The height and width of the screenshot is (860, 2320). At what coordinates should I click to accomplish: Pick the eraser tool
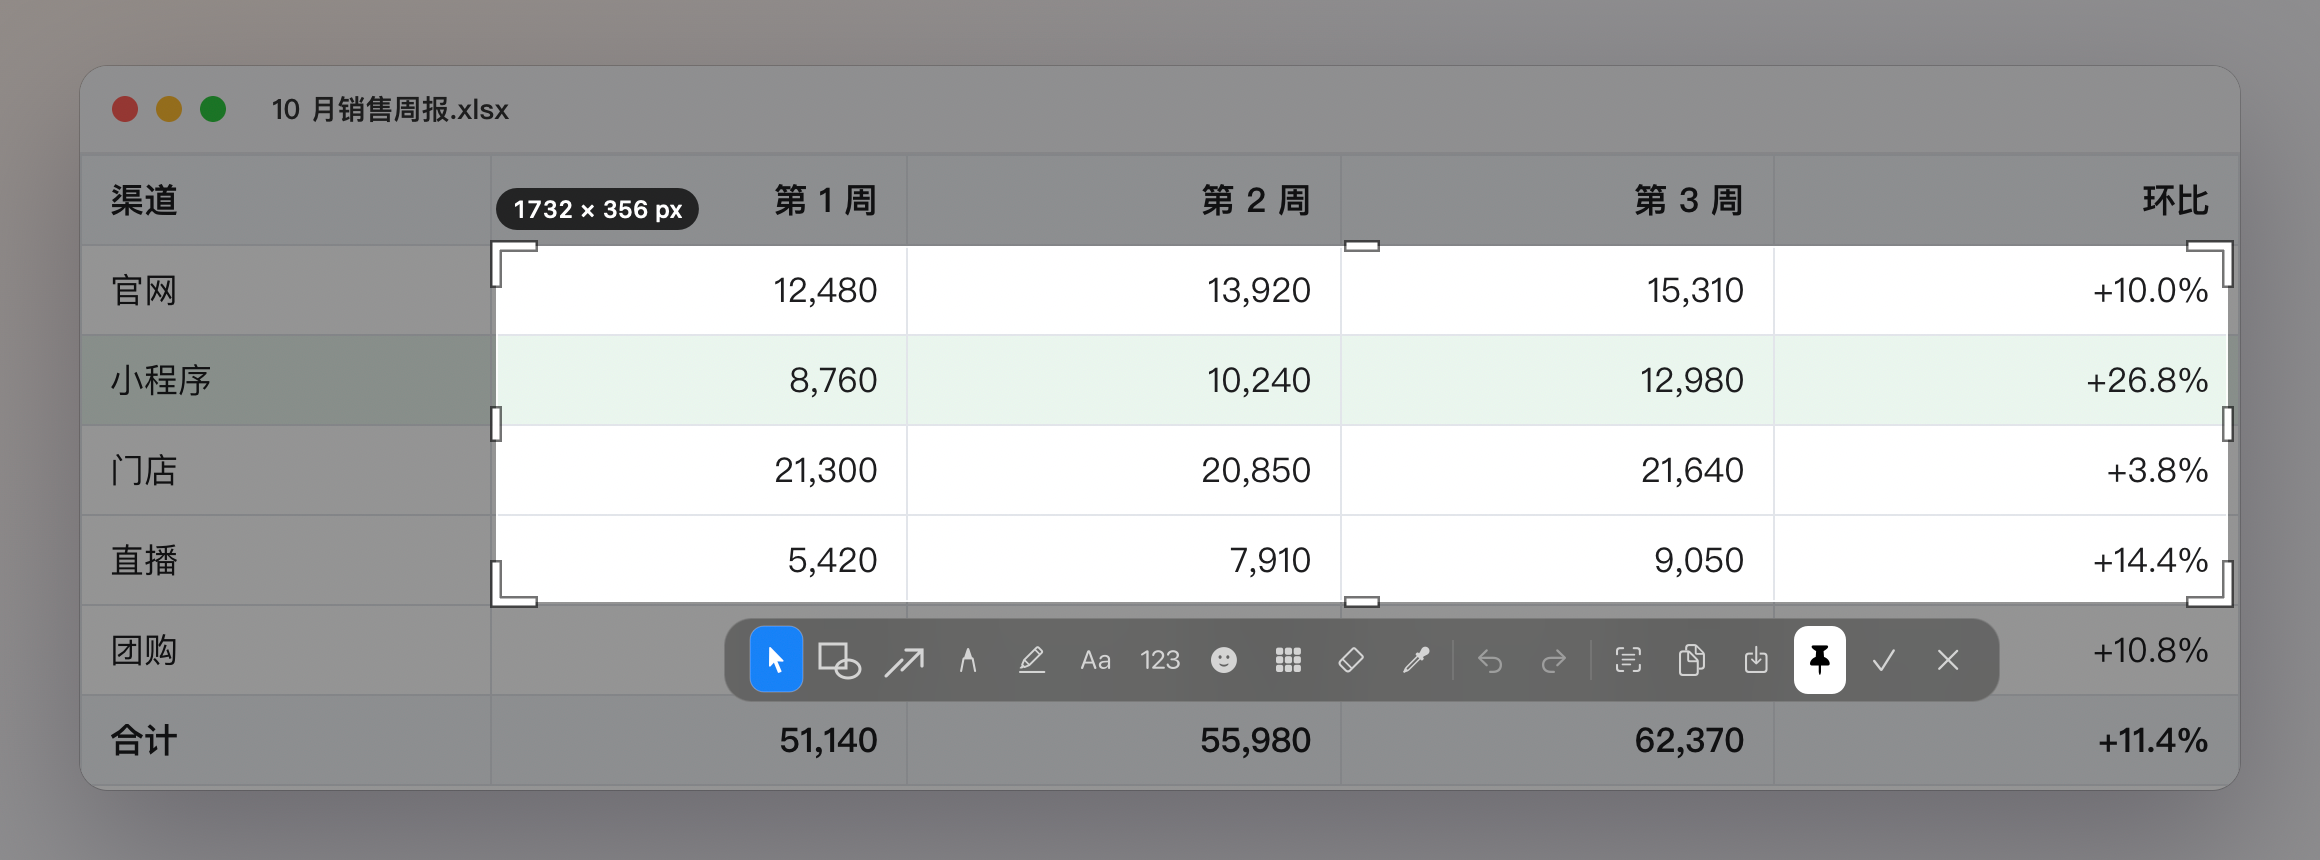(1351, 660)
